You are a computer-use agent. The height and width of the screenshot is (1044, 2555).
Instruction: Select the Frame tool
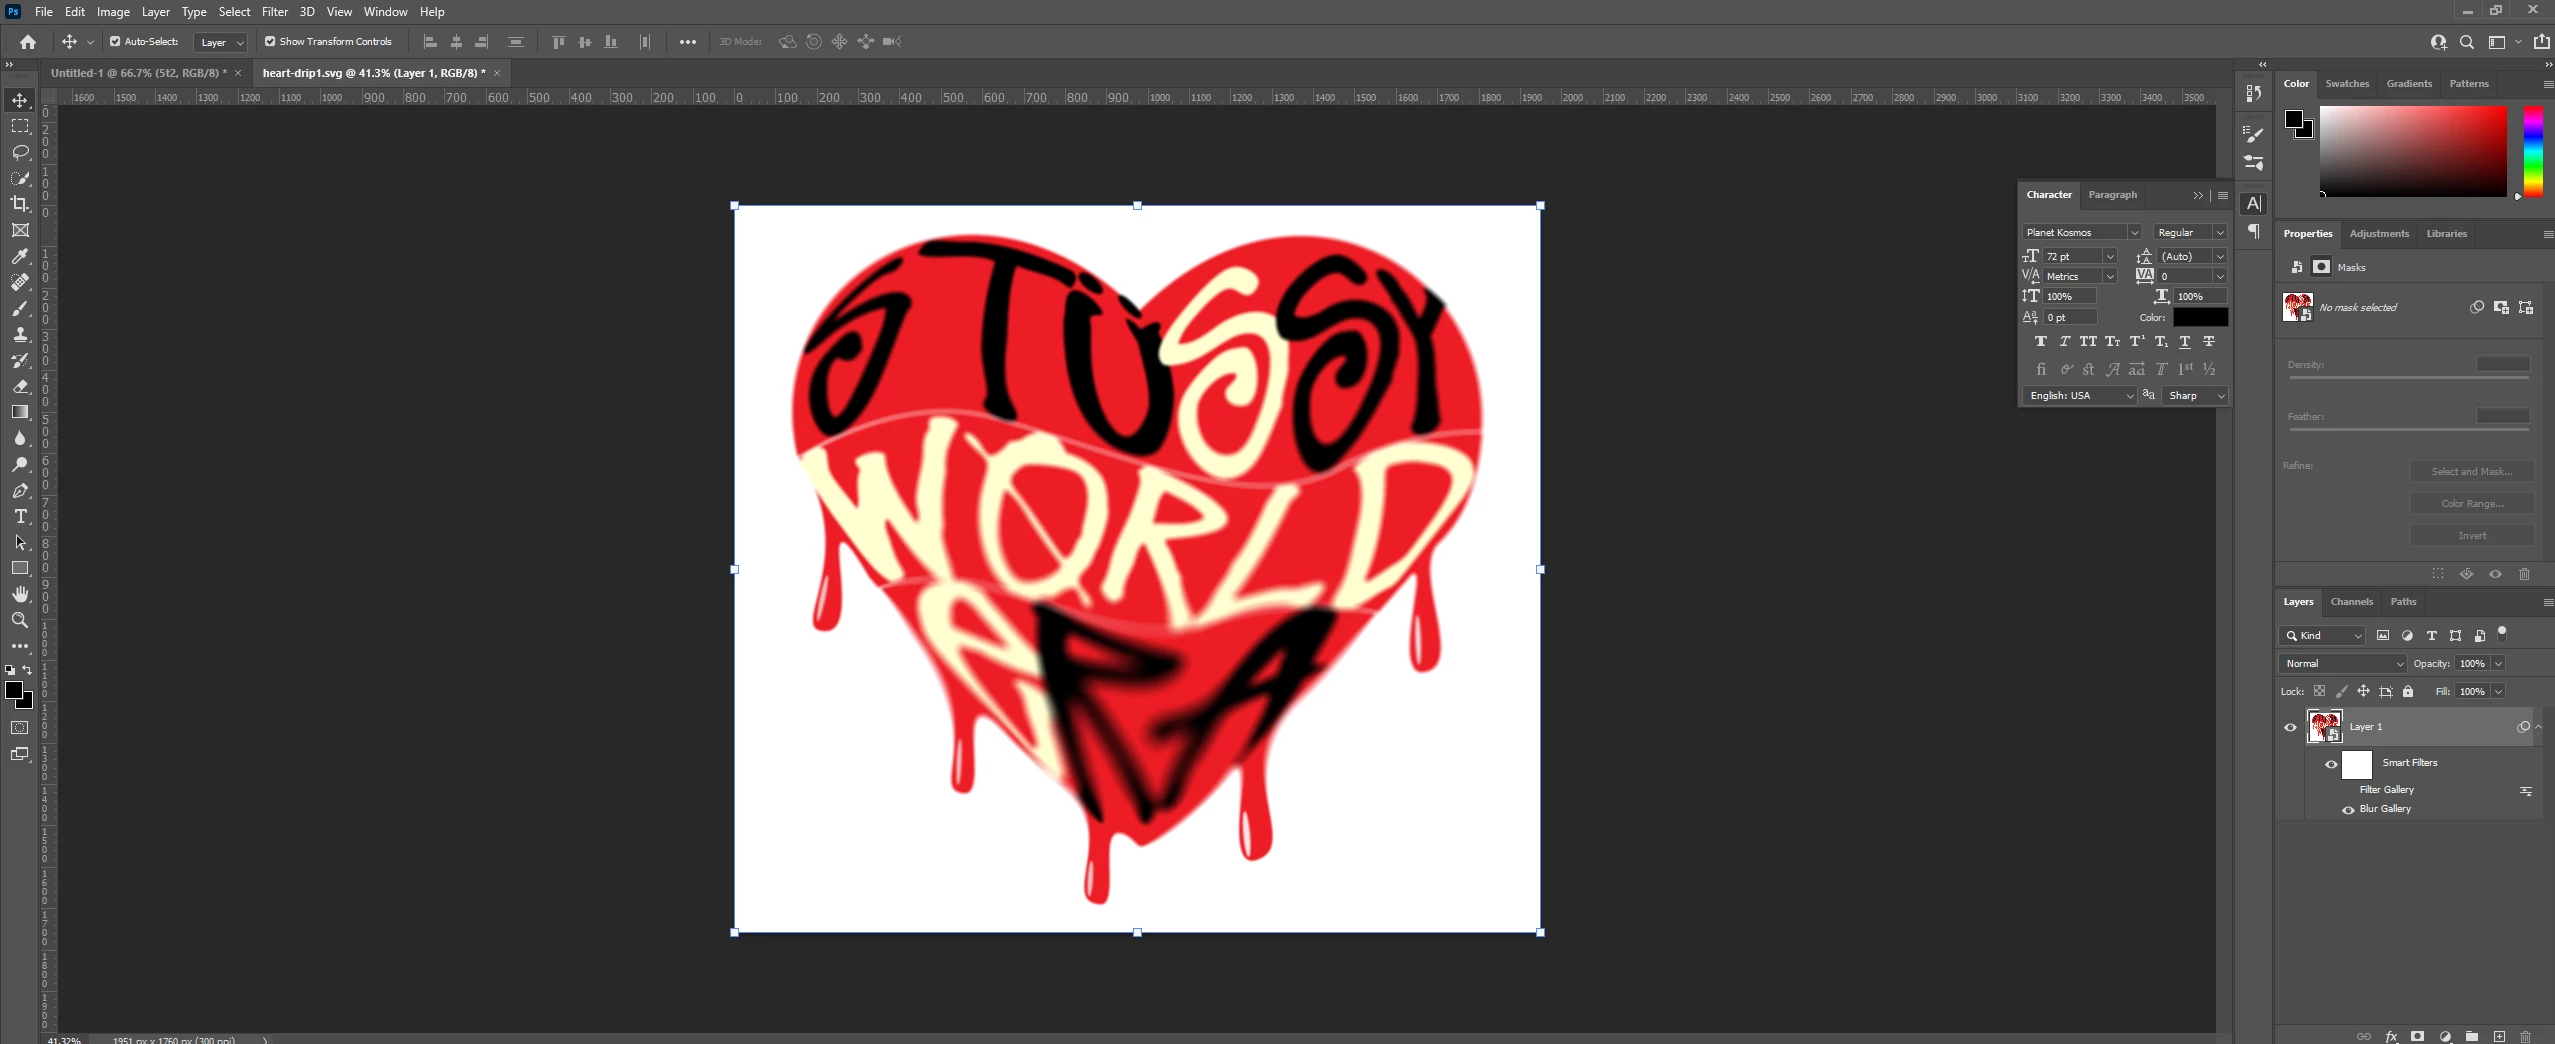tap(20, 230)
